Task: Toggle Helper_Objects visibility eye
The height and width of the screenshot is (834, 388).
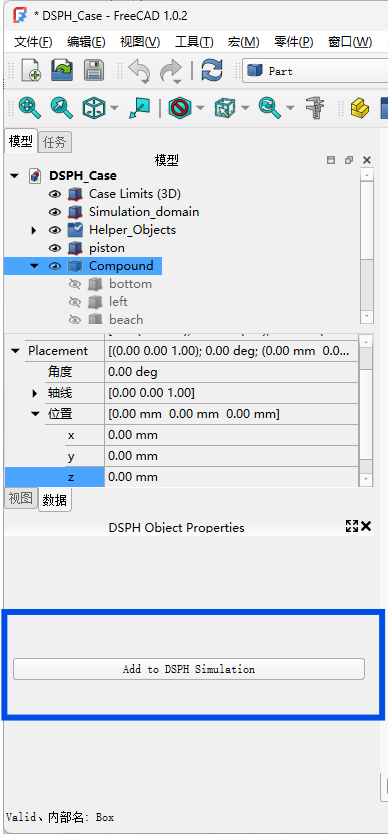Action: coord(55,230)
